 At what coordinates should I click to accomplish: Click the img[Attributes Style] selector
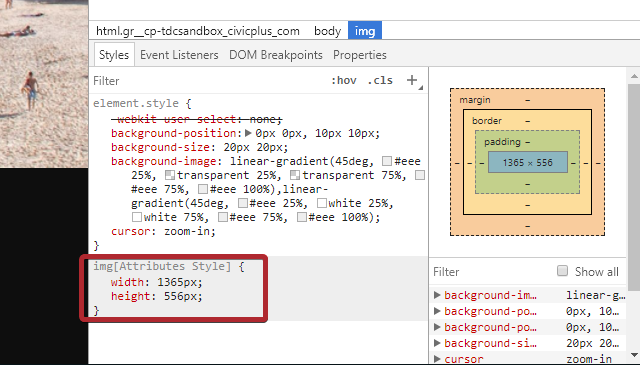click(x=162, y=266)
